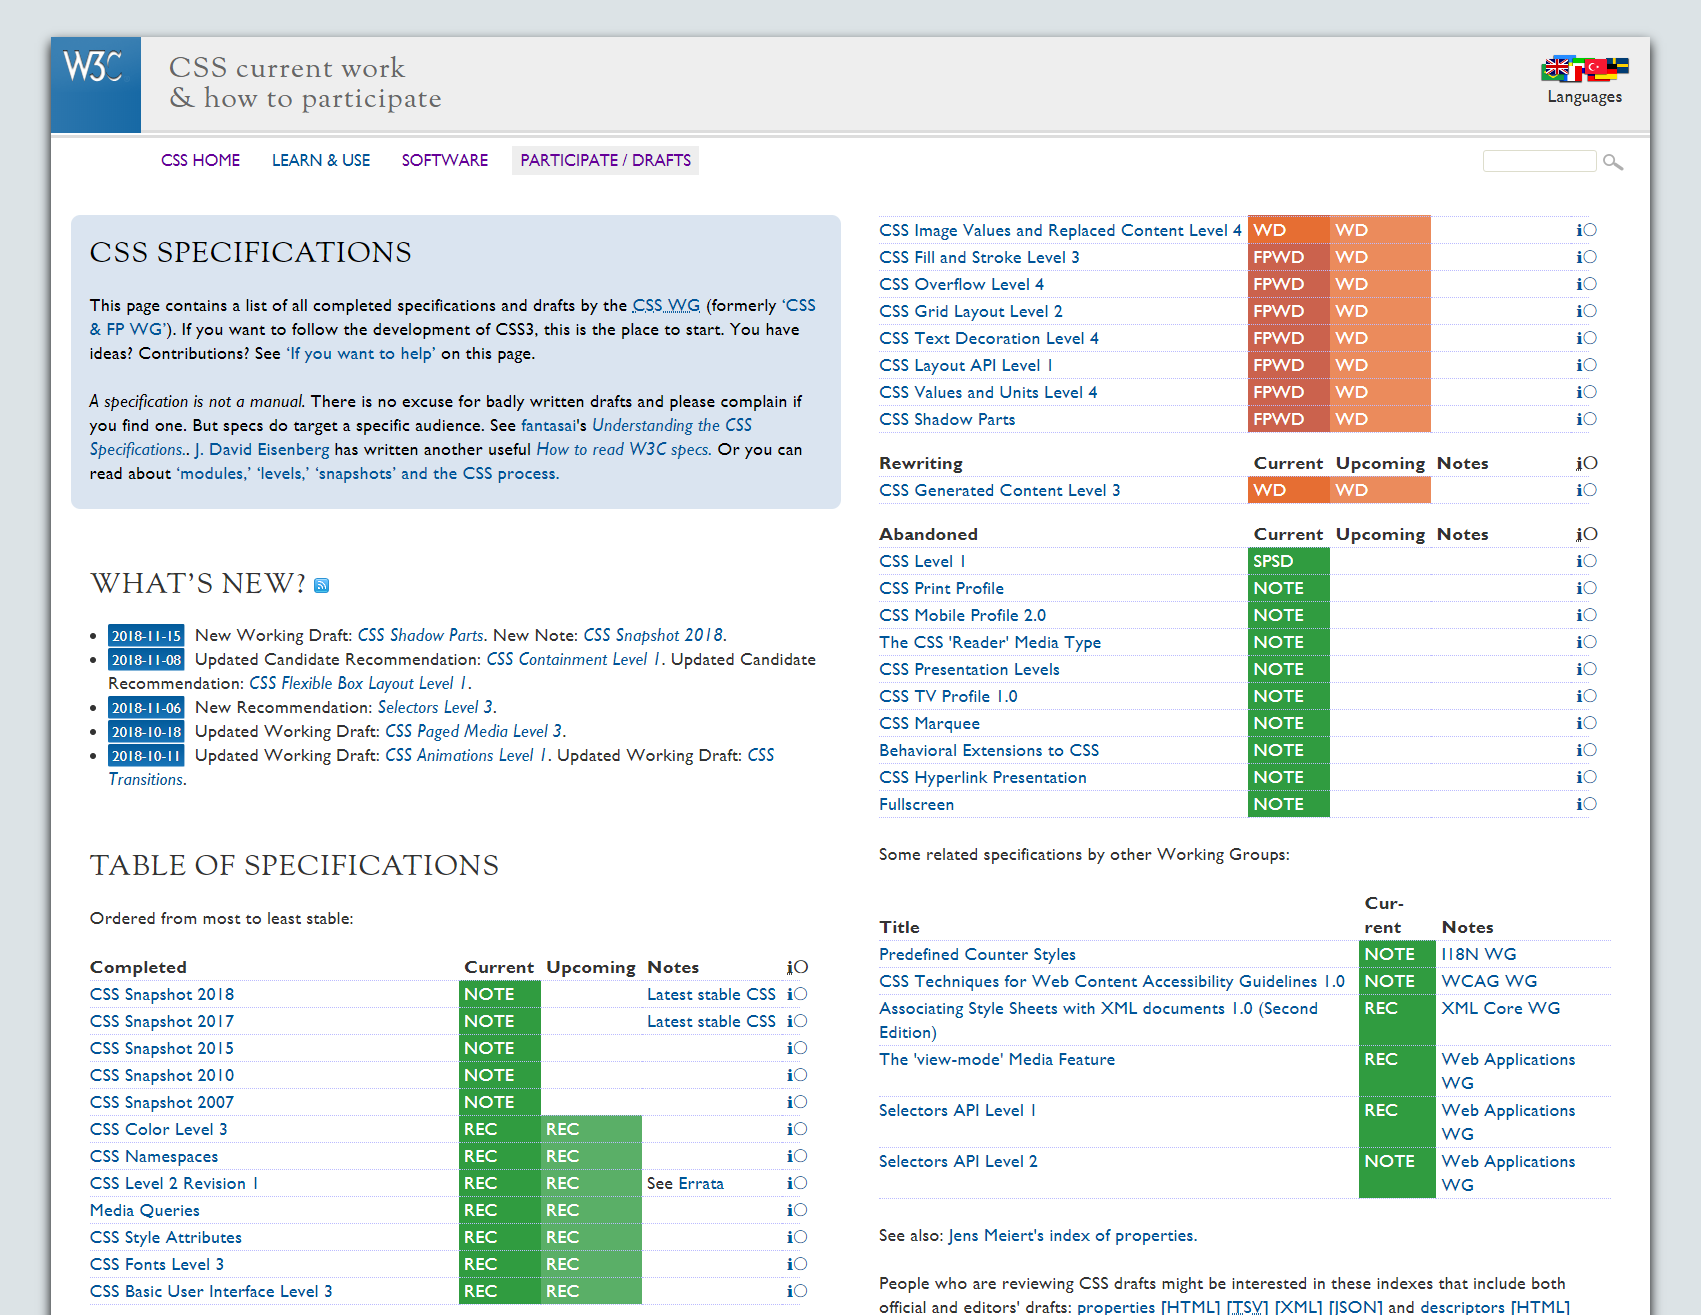Open properties [HTML] index link
Image resolution: width=1701 pixels, height=1315 pixels.
point(1148,1307)
